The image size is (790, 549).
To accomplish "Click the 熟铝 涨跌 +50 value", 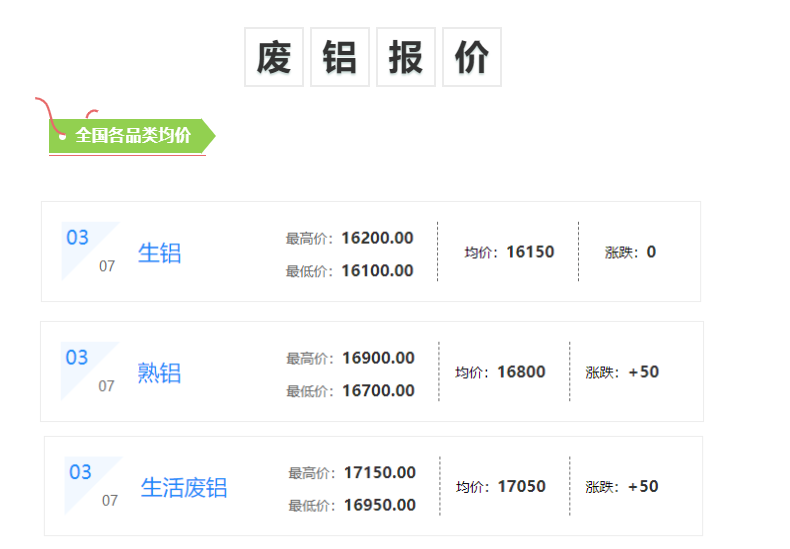I will (x=644, y=372).
